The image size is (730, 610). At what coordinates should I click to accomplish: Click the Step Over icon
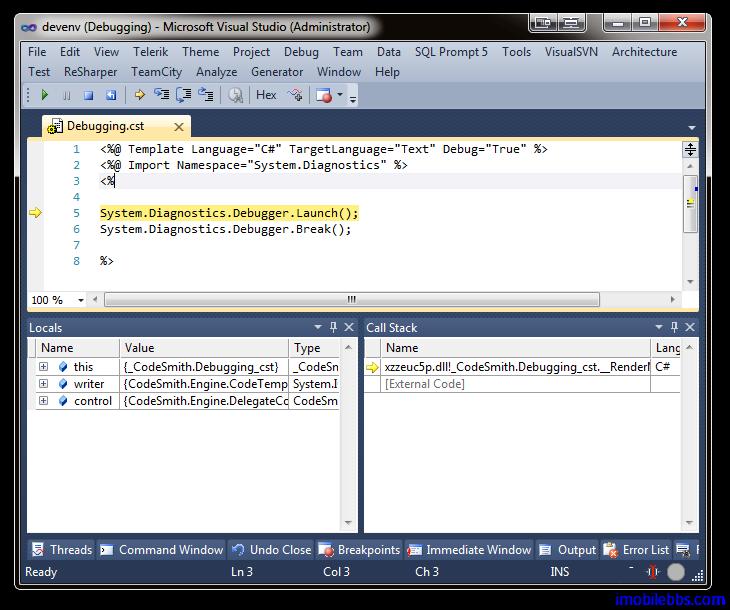[x=183, y=95]
